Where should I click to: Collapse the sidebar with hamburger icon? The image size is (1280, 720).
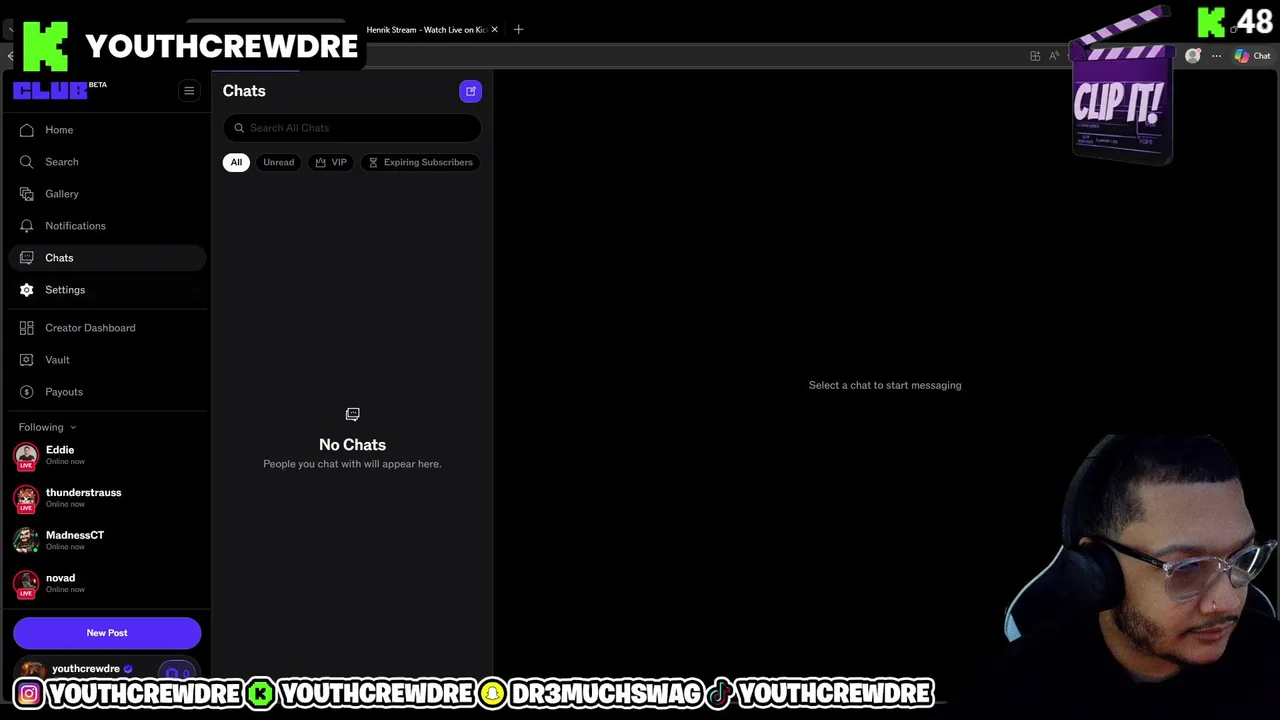189,91
